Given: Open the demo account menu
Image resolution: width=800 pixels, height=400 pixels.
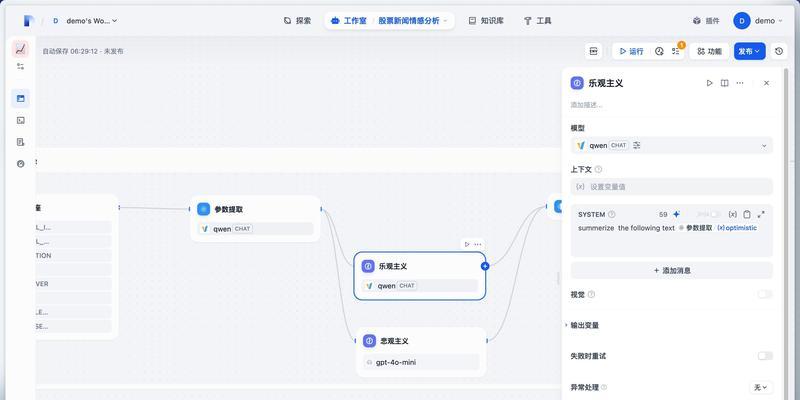Looking at the screenshot, I should [758, 21].
